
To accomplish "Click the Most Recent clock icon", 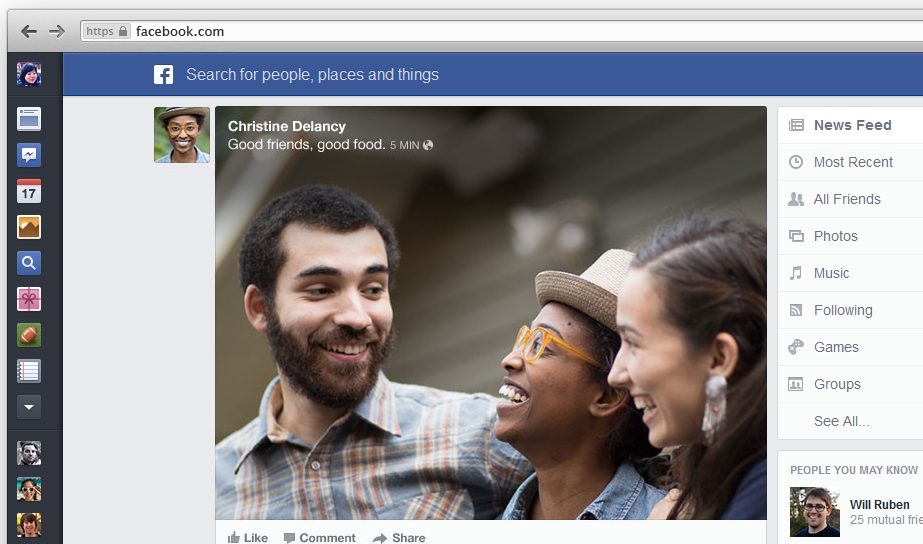I will [796, 162].
